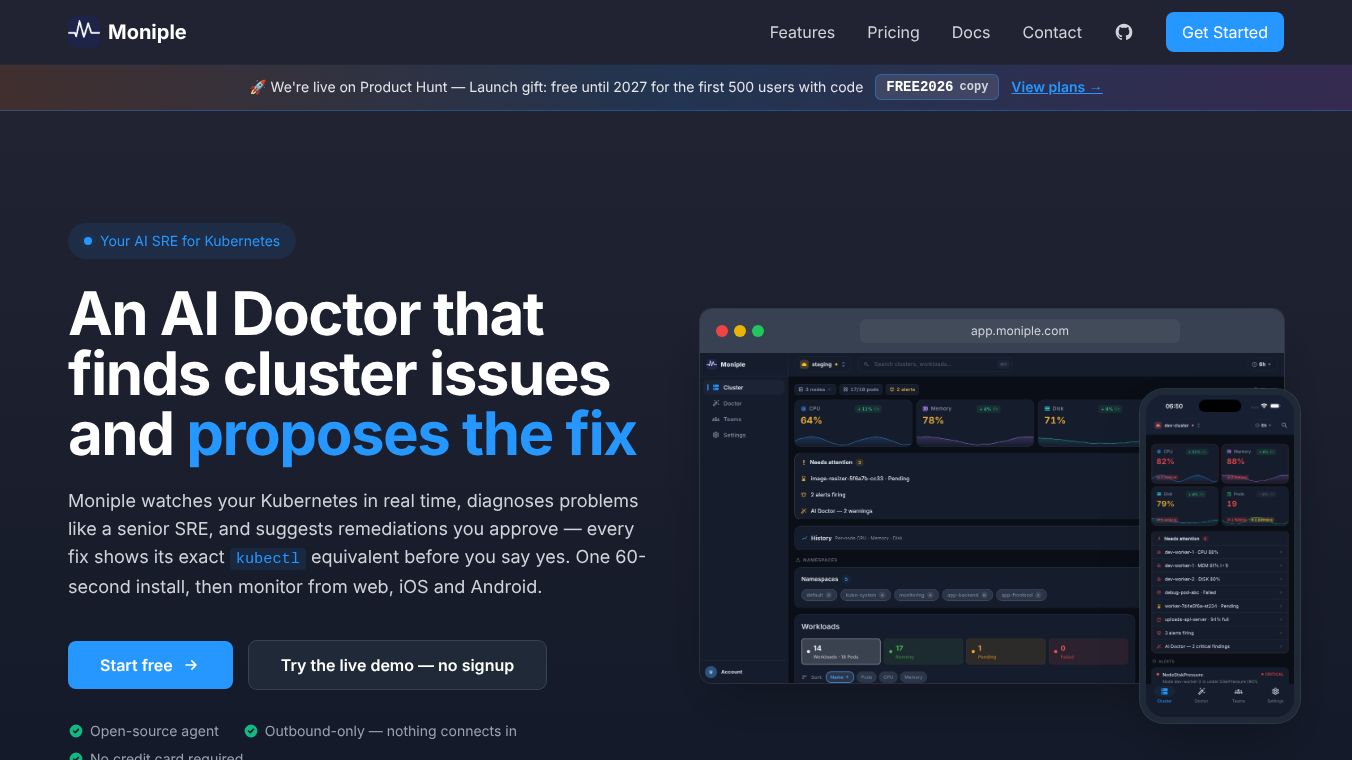Click the 17/18 pods chip in desktop preview
Viewport: 1352px width, 760px height.
[860, 389]
